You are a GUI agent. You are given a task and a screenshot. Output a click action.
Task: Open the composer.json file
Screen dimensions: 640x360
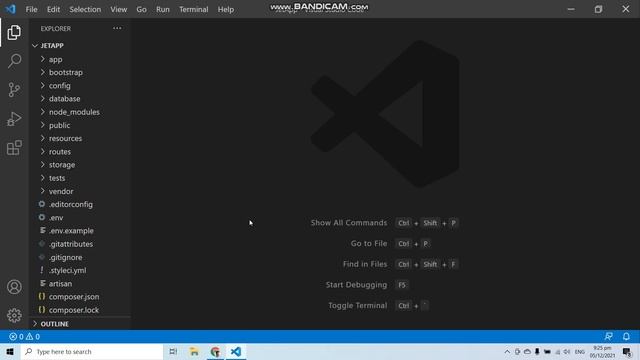[81, 297]
